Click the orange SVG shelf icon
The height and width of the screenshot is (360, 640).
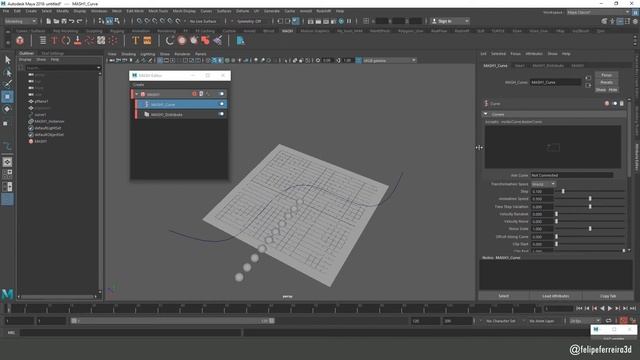(147, 40)
